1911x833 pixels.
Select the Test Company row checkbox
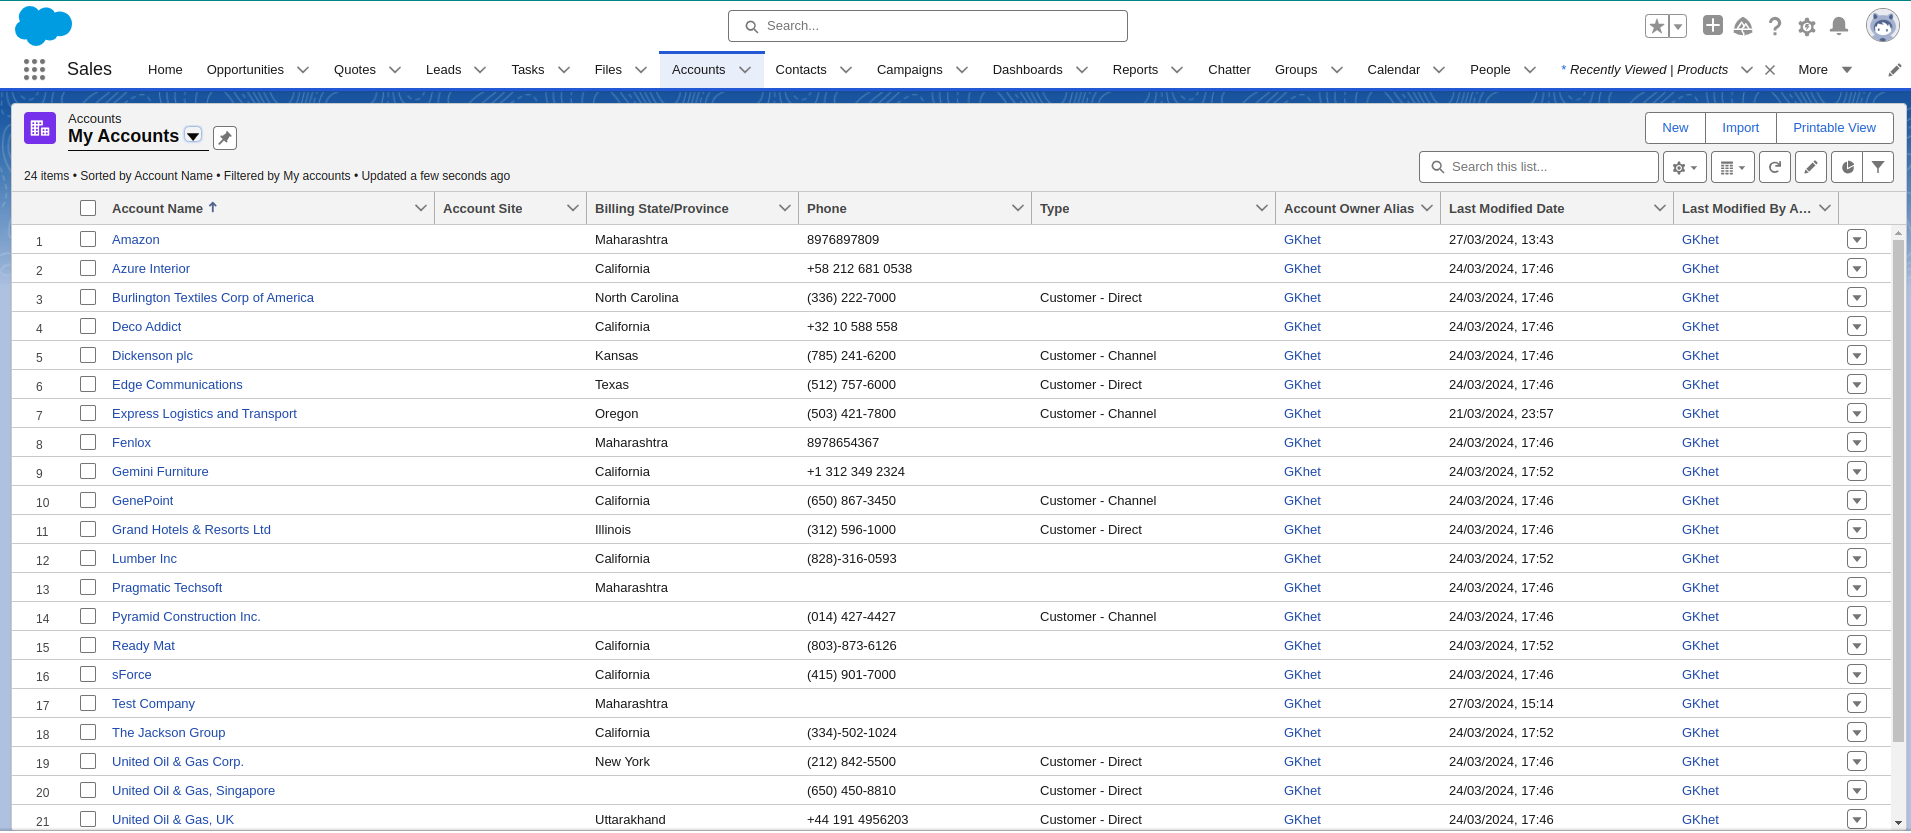click(x=88, y=703)
